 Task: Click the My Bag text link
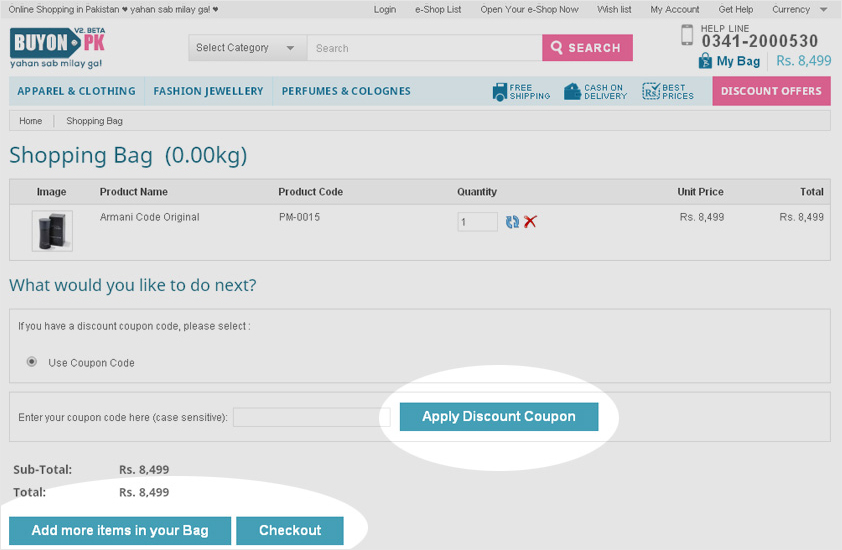(738, 61)
